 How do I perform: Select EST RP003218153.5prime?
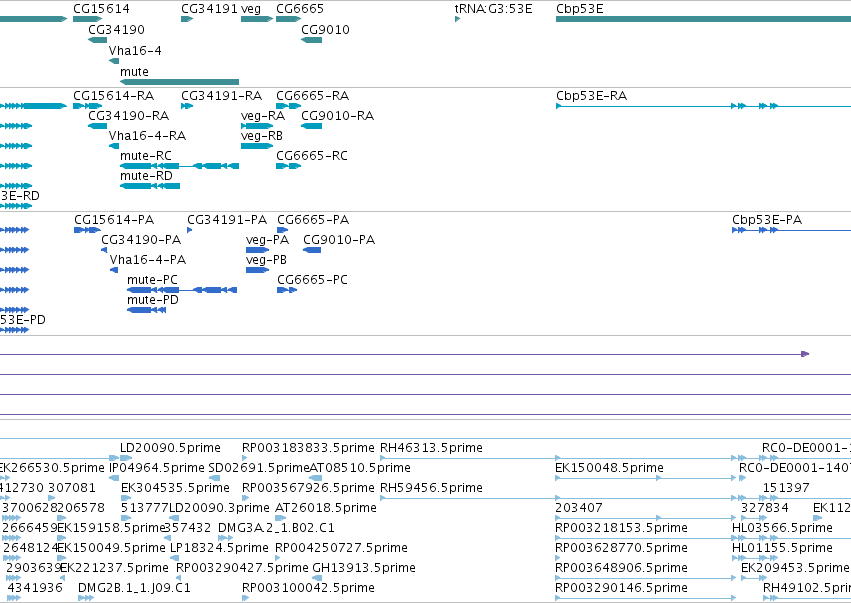point(621,528)
